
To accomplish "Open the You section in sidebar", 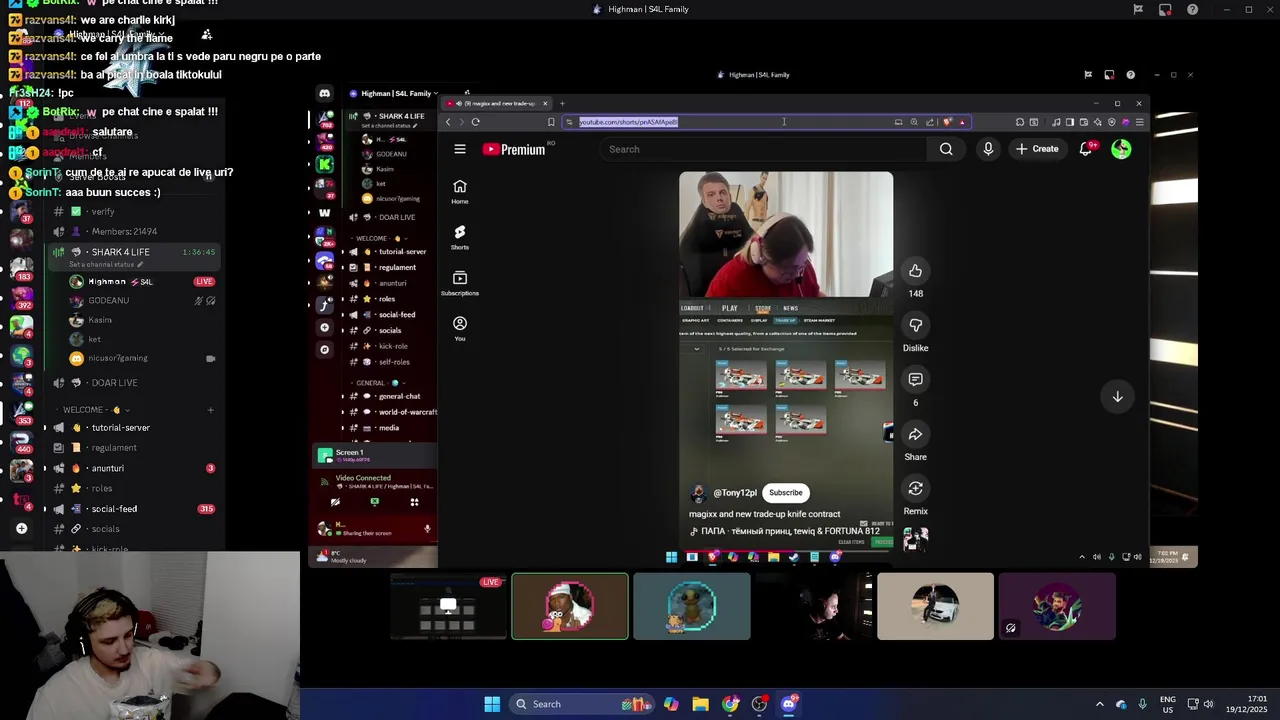I will (460, 329).
